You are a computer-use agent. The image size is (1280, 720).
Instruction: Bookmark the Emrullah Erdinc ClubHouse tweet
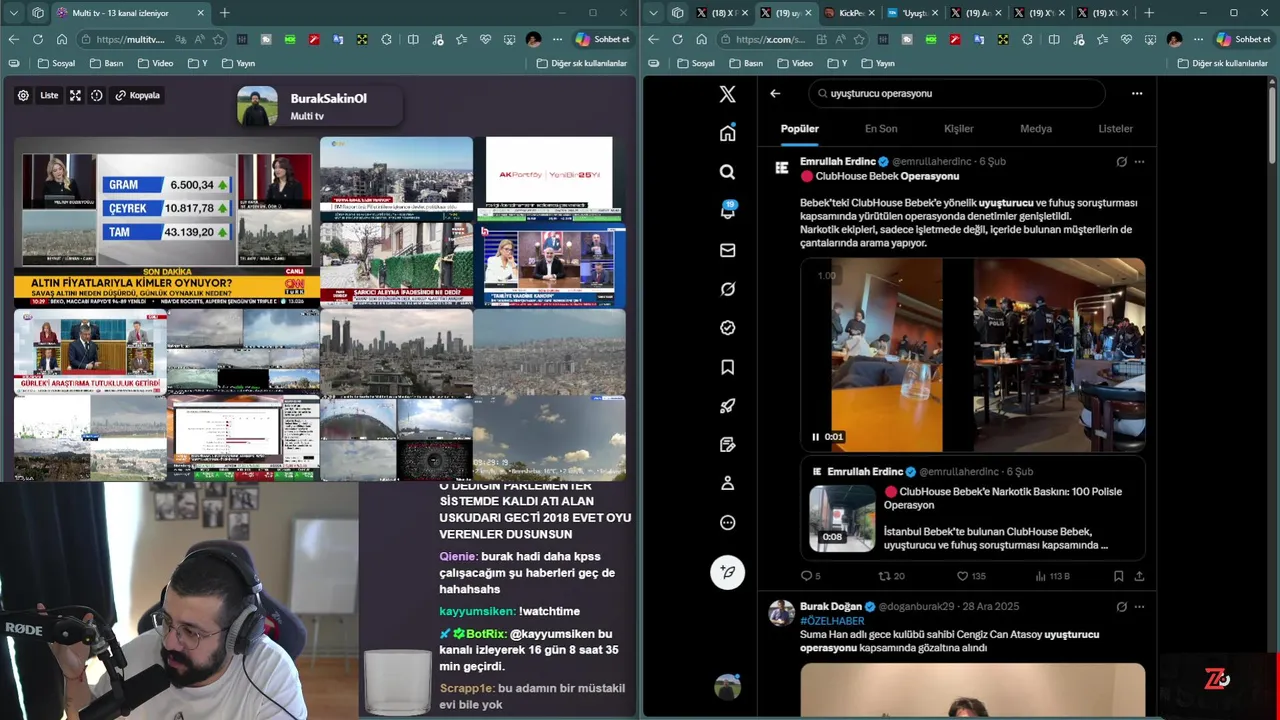coord(1118,576)
